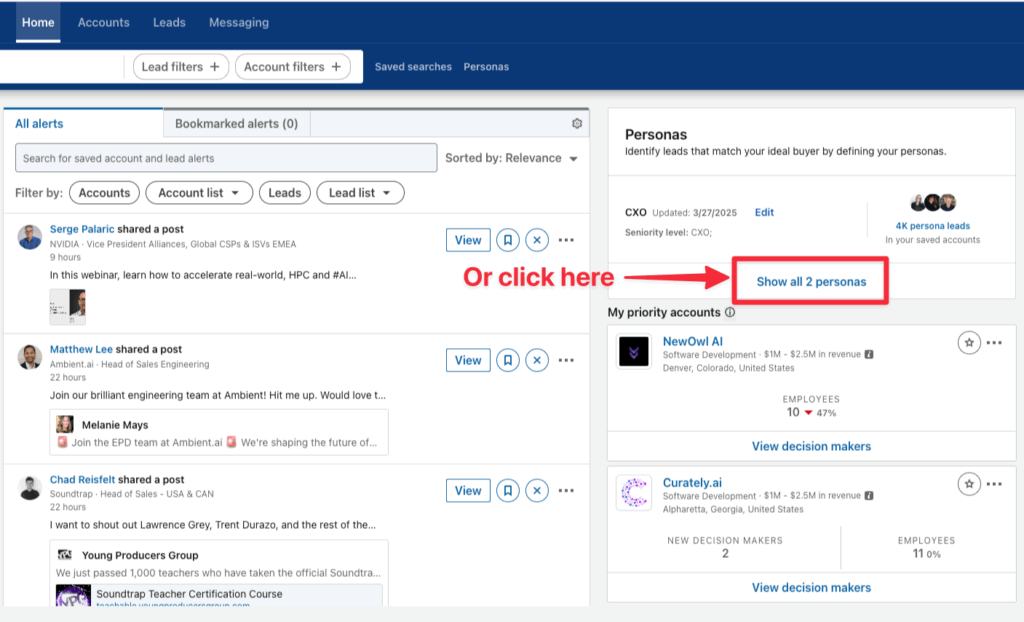Click Young Producers Group logo

pos(65,555)
